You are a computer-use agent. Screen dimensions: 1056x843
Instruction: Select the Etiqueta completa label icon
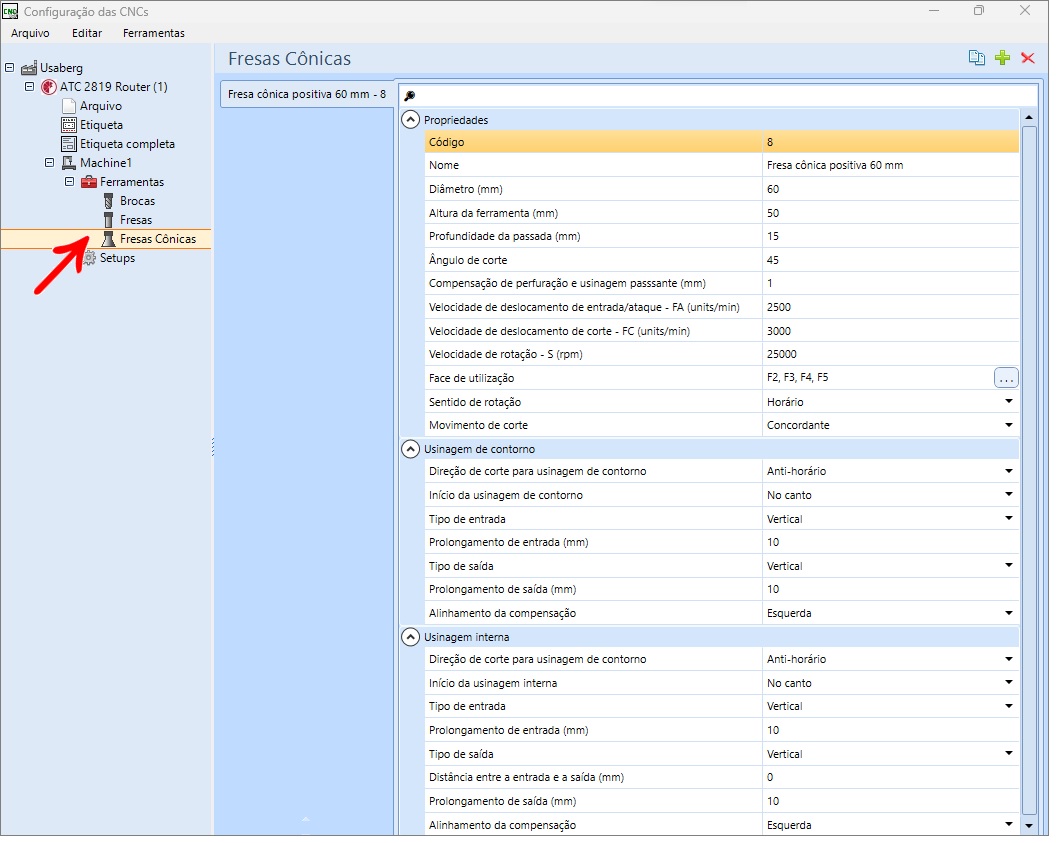(69, 145)
